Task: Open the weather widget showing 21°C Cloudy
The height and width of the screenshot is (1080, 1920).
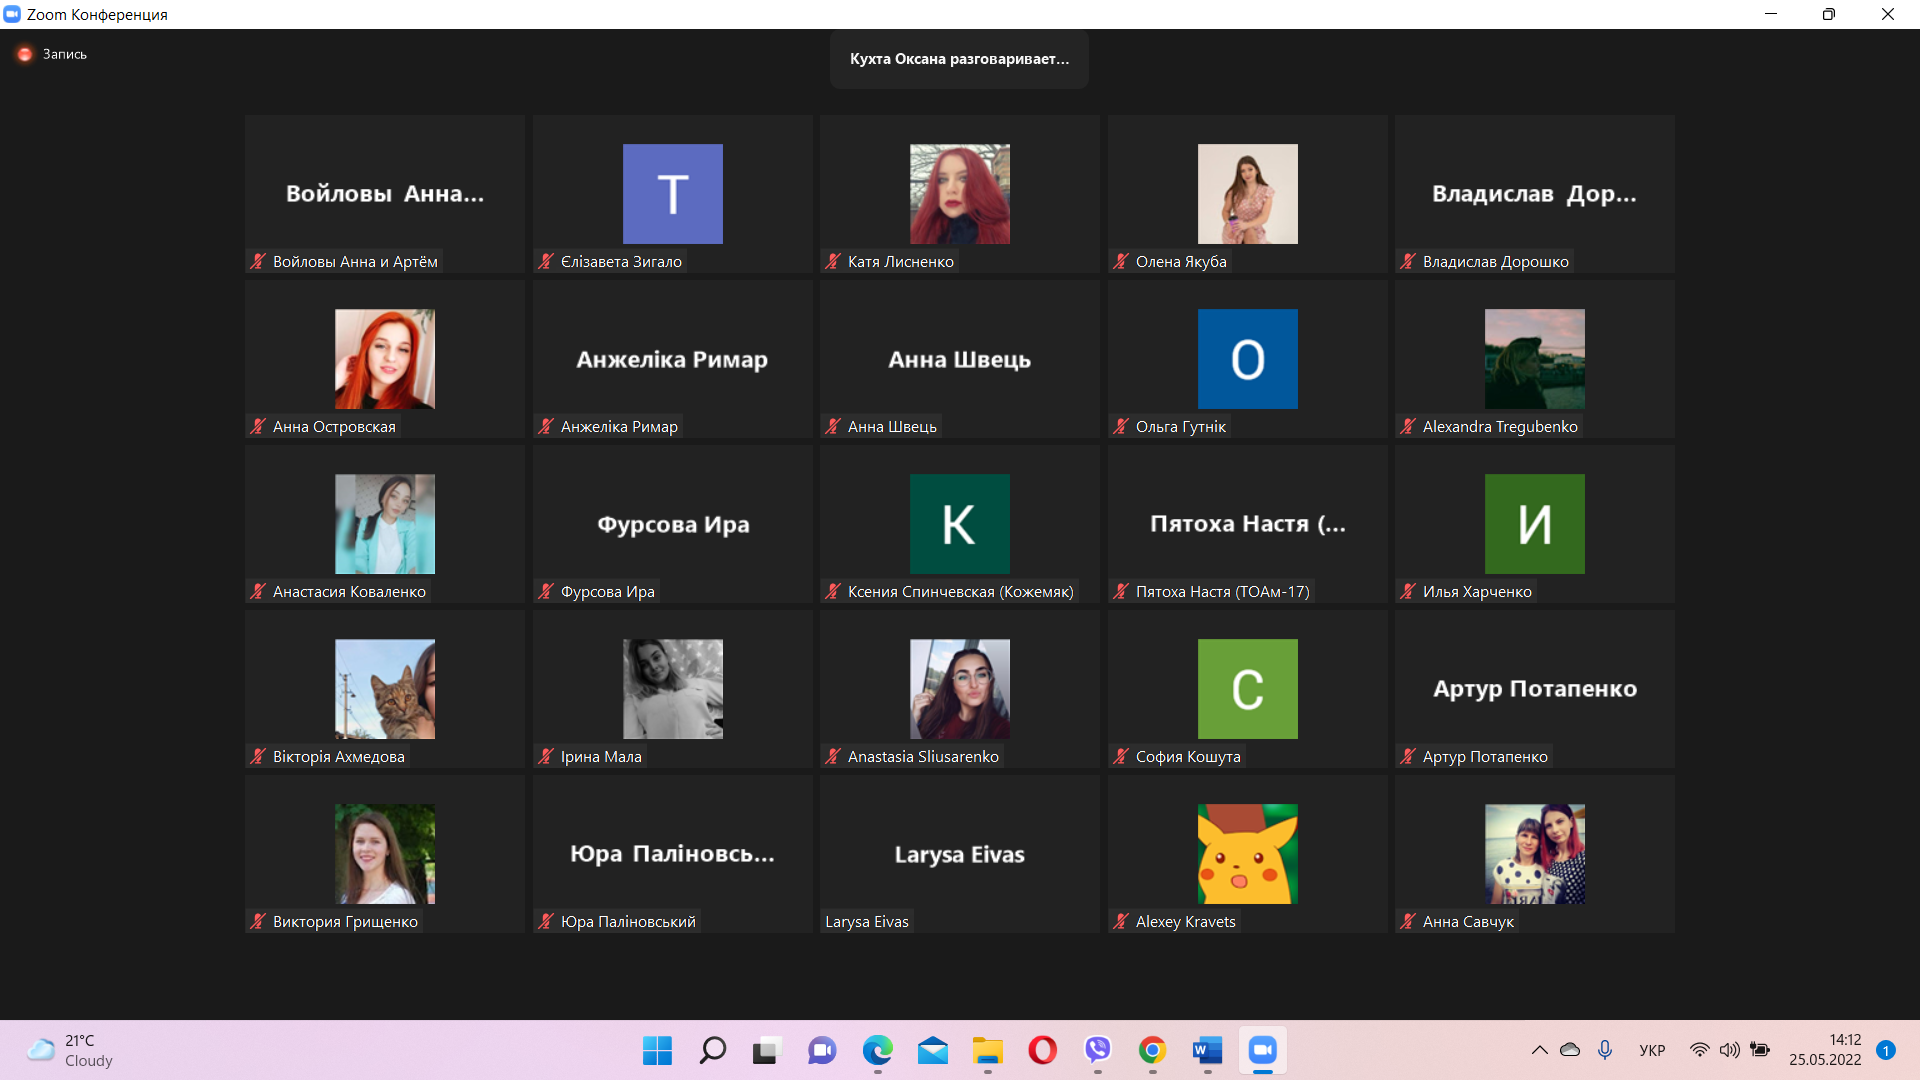Action: (x=70, y=1050)
